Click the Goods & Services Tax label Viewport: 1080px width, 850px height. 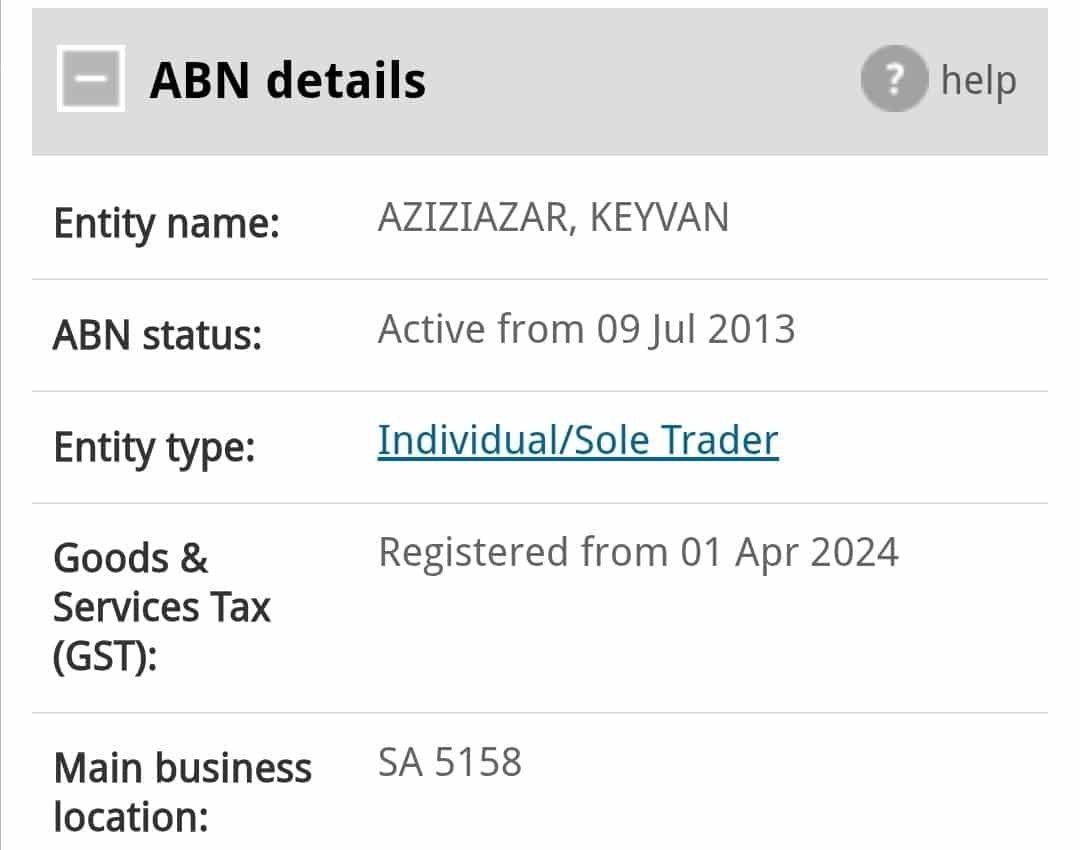tap(161, 581)
